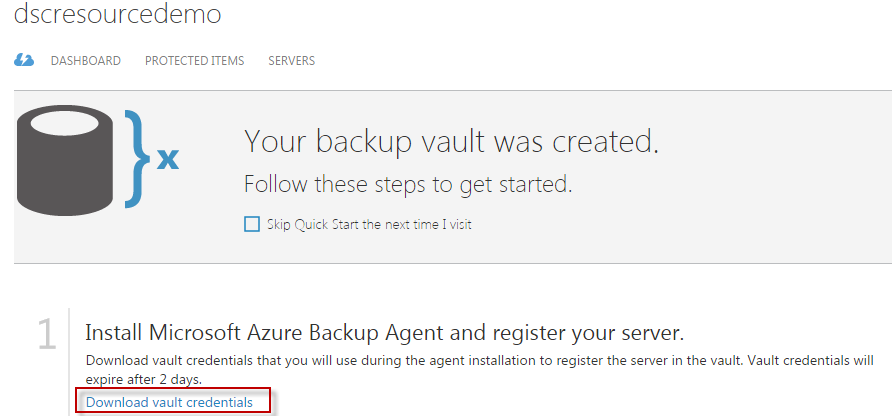
Task: Open the Protected Items tab
Action: [x=194, y=61]
